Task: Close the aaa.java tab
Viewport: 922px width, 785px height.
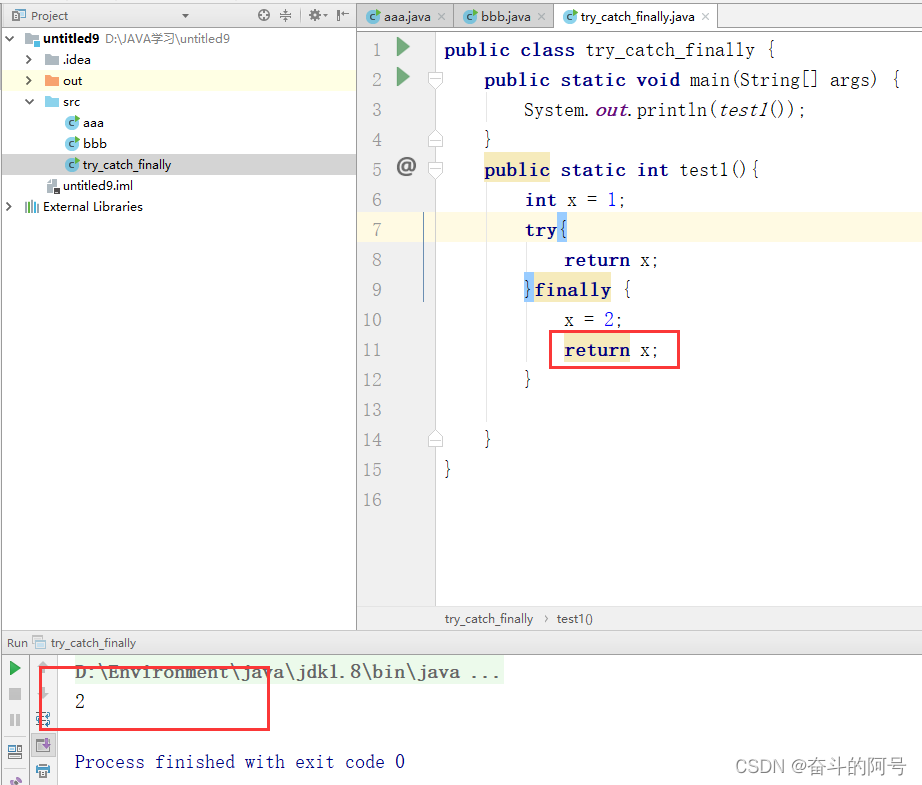Action: tap(441, 17)
